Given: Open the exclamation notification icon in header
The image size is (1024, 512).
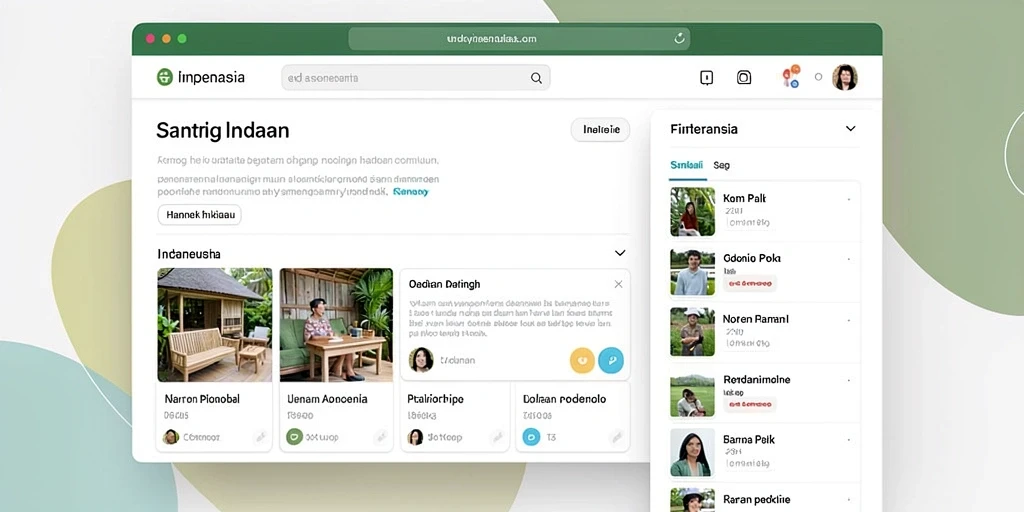Looking at the screenshot, I should [706, 78].
